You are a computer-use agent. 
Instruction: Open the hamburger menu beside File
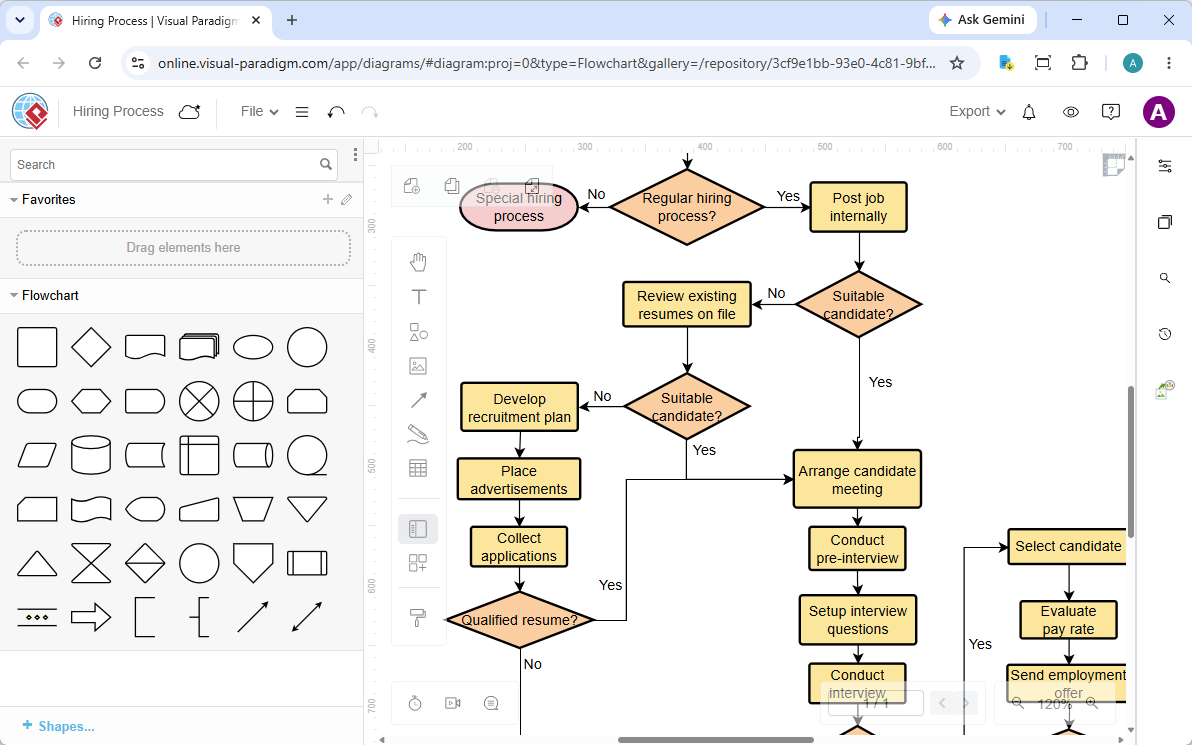302,112
